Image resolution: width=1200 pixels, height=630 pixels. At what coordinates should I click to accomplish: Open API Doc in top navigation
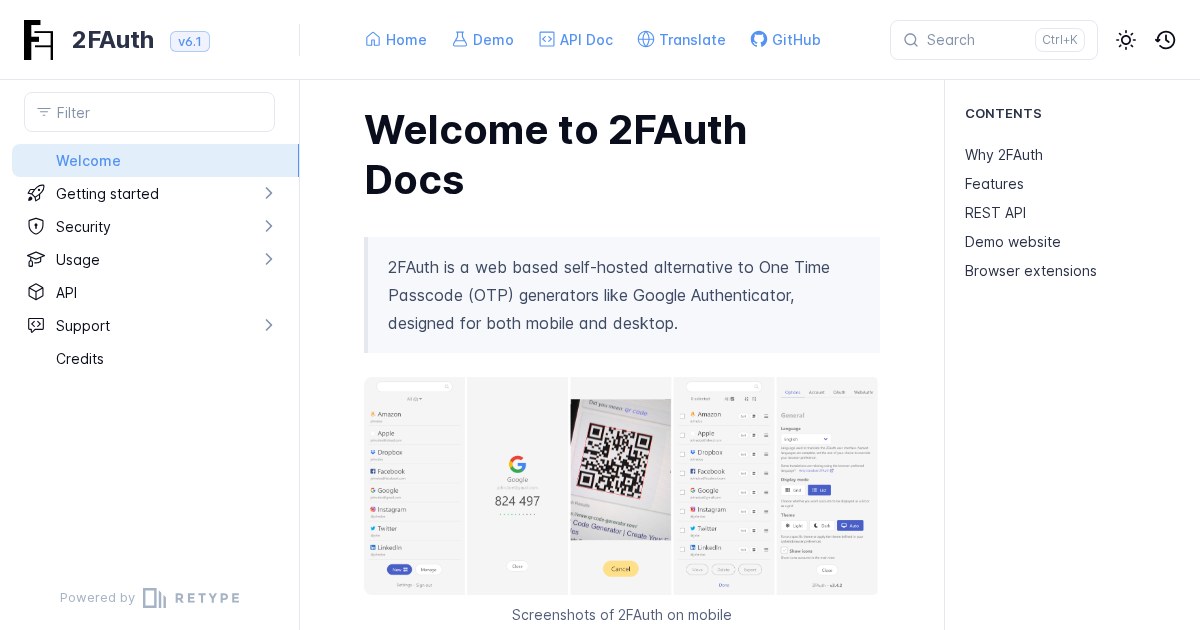[x=576, y=40]
